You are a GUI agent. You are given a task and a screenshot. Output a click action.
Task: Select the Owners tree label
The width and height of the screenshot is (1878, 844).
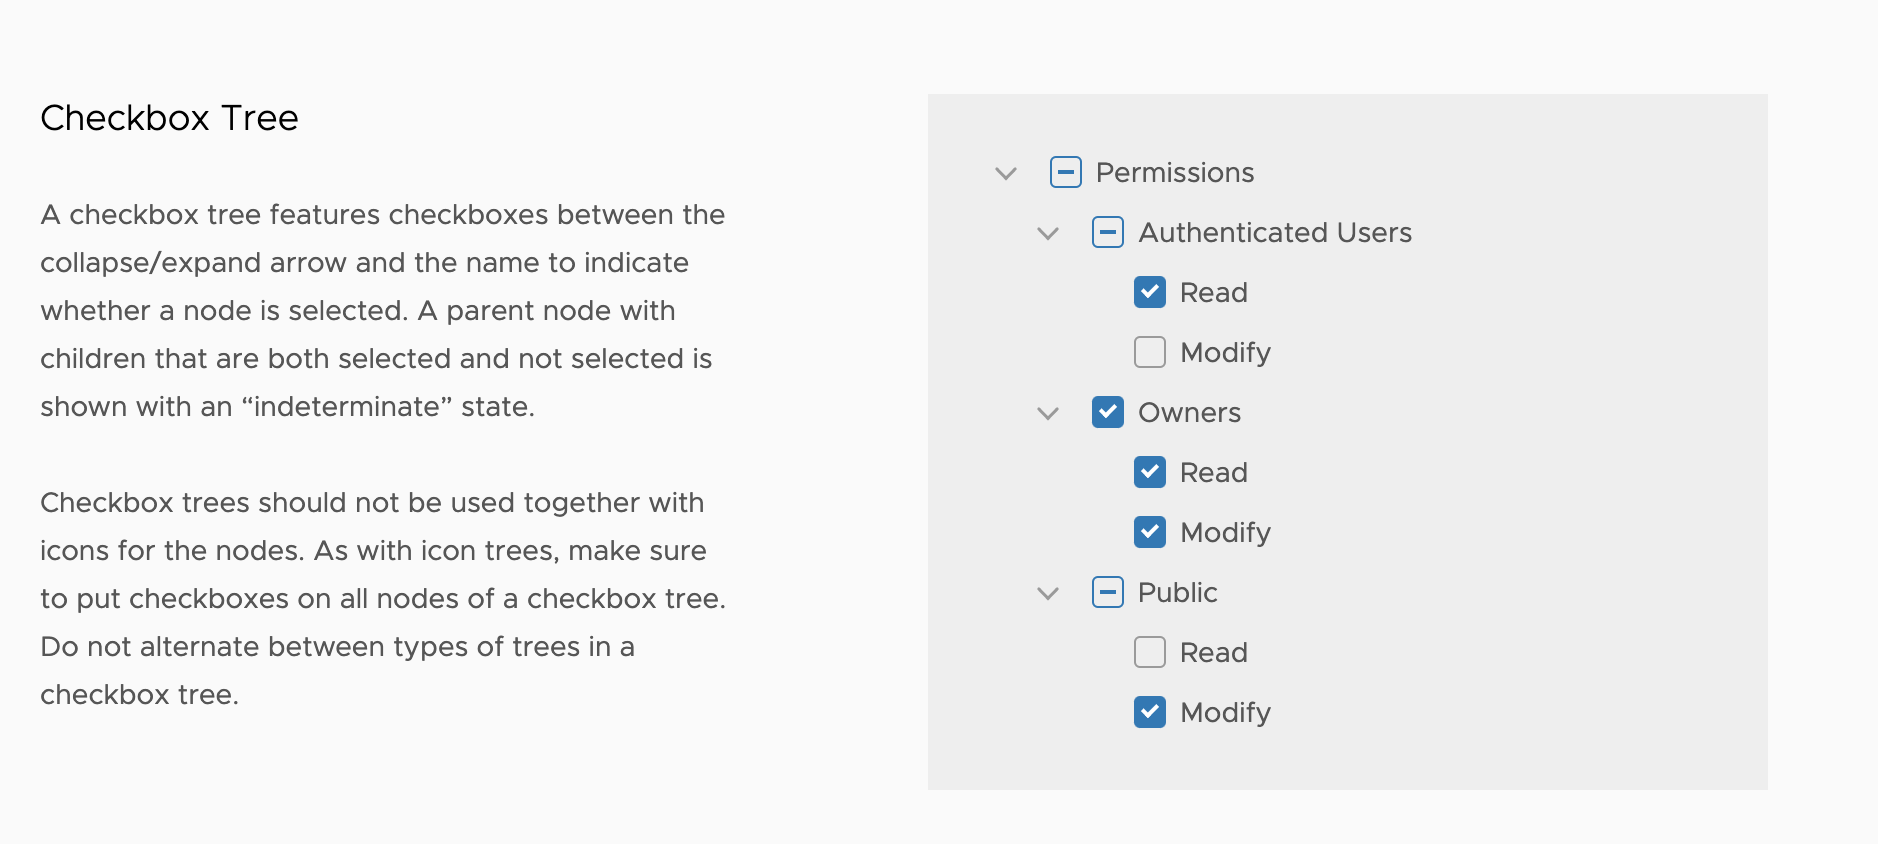tap(1189, 412)
